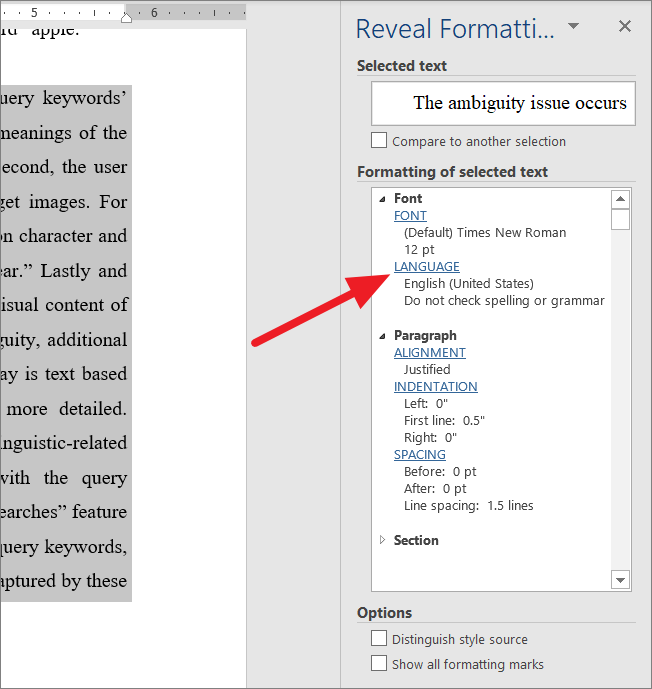The image size is (652, 689).
Task: Open the SPACING link
Action: click(x=420, y=455)
